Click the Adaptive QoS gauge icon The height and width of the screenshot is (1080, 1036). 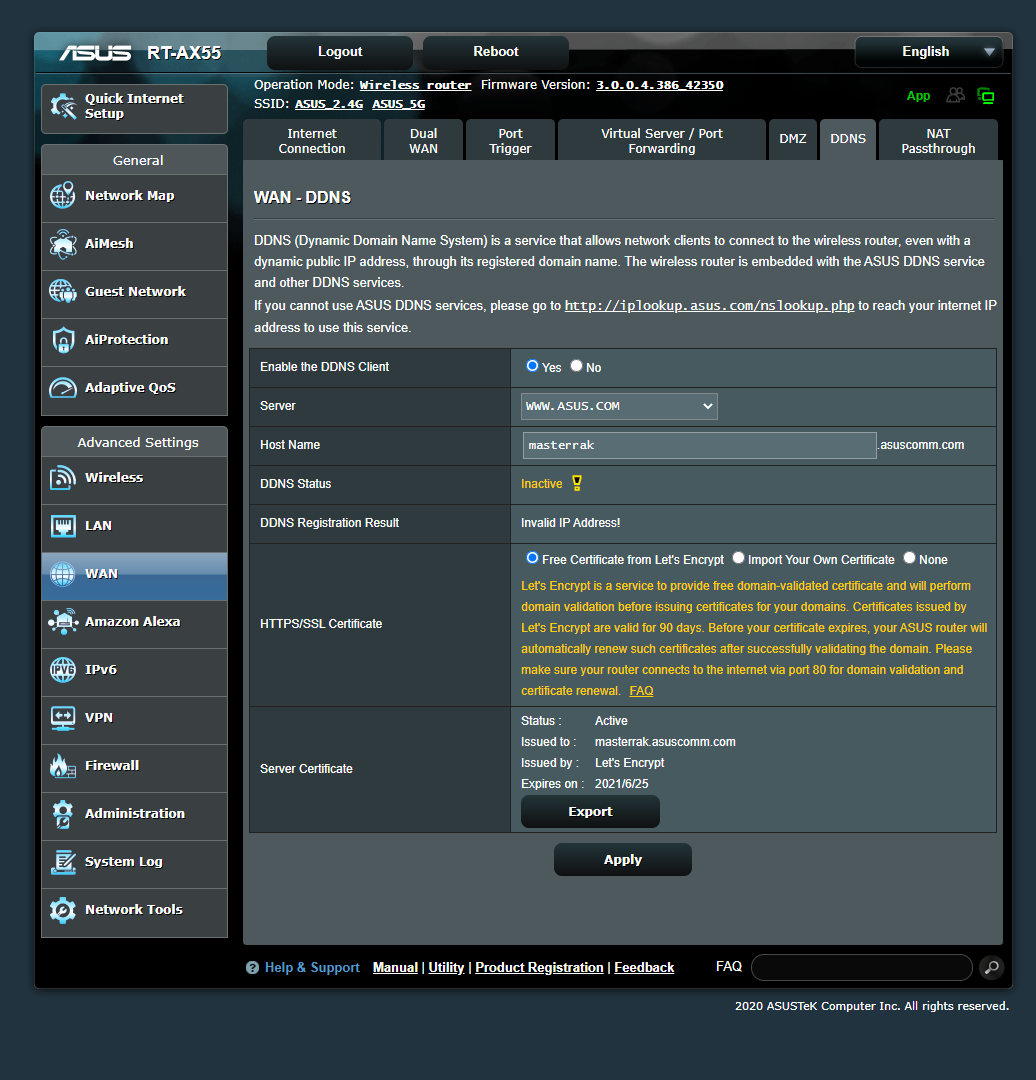tap(63, 388)
